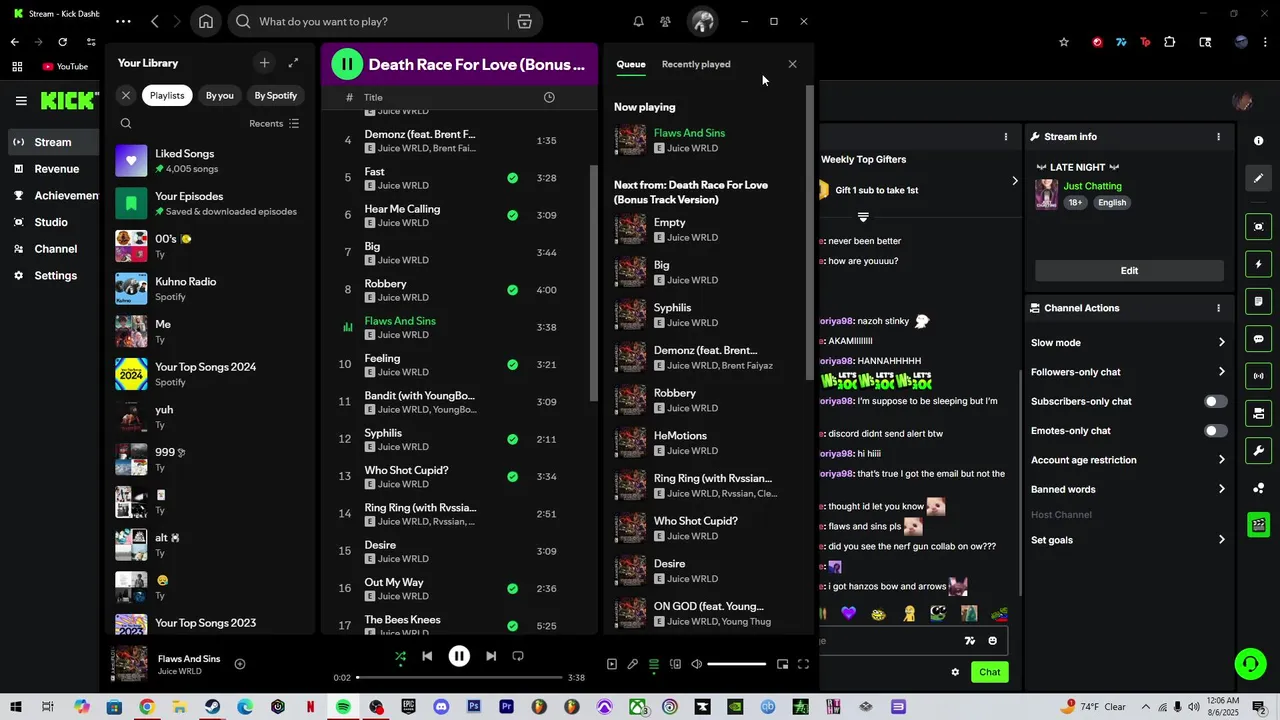The height and width of the screenshot is (720, 1280).
Task: Toggle saved checkmark for Robbery track
Action: [512, 290]
